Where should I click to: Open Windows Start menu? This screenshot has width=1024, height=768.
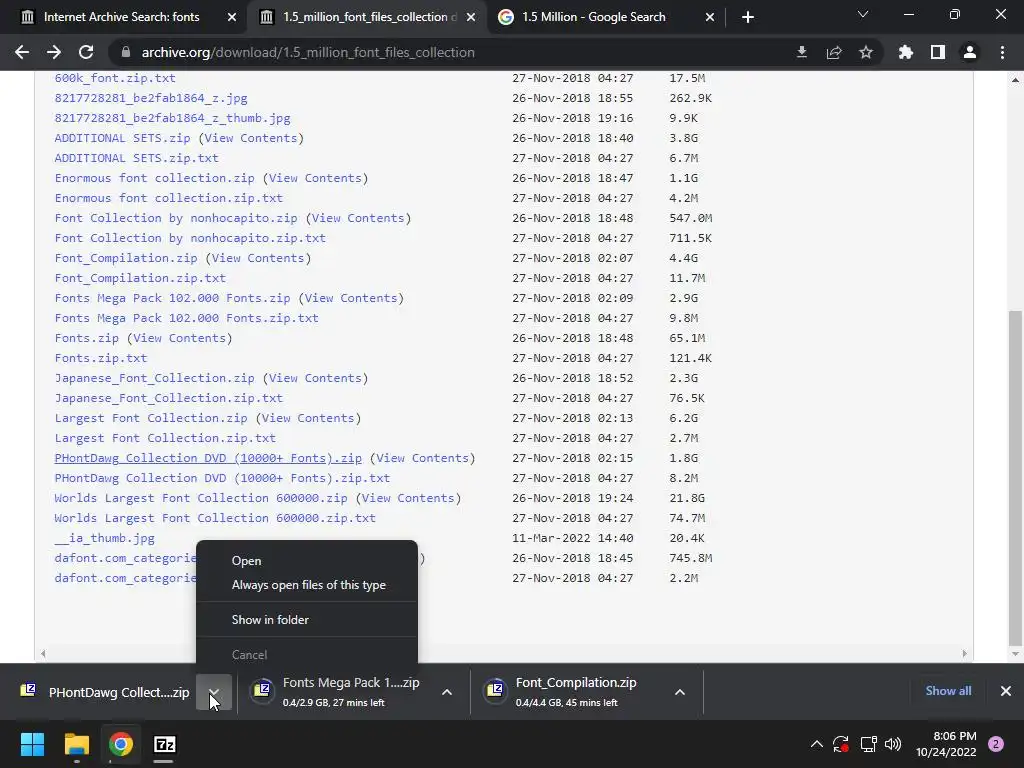point(32,744)
